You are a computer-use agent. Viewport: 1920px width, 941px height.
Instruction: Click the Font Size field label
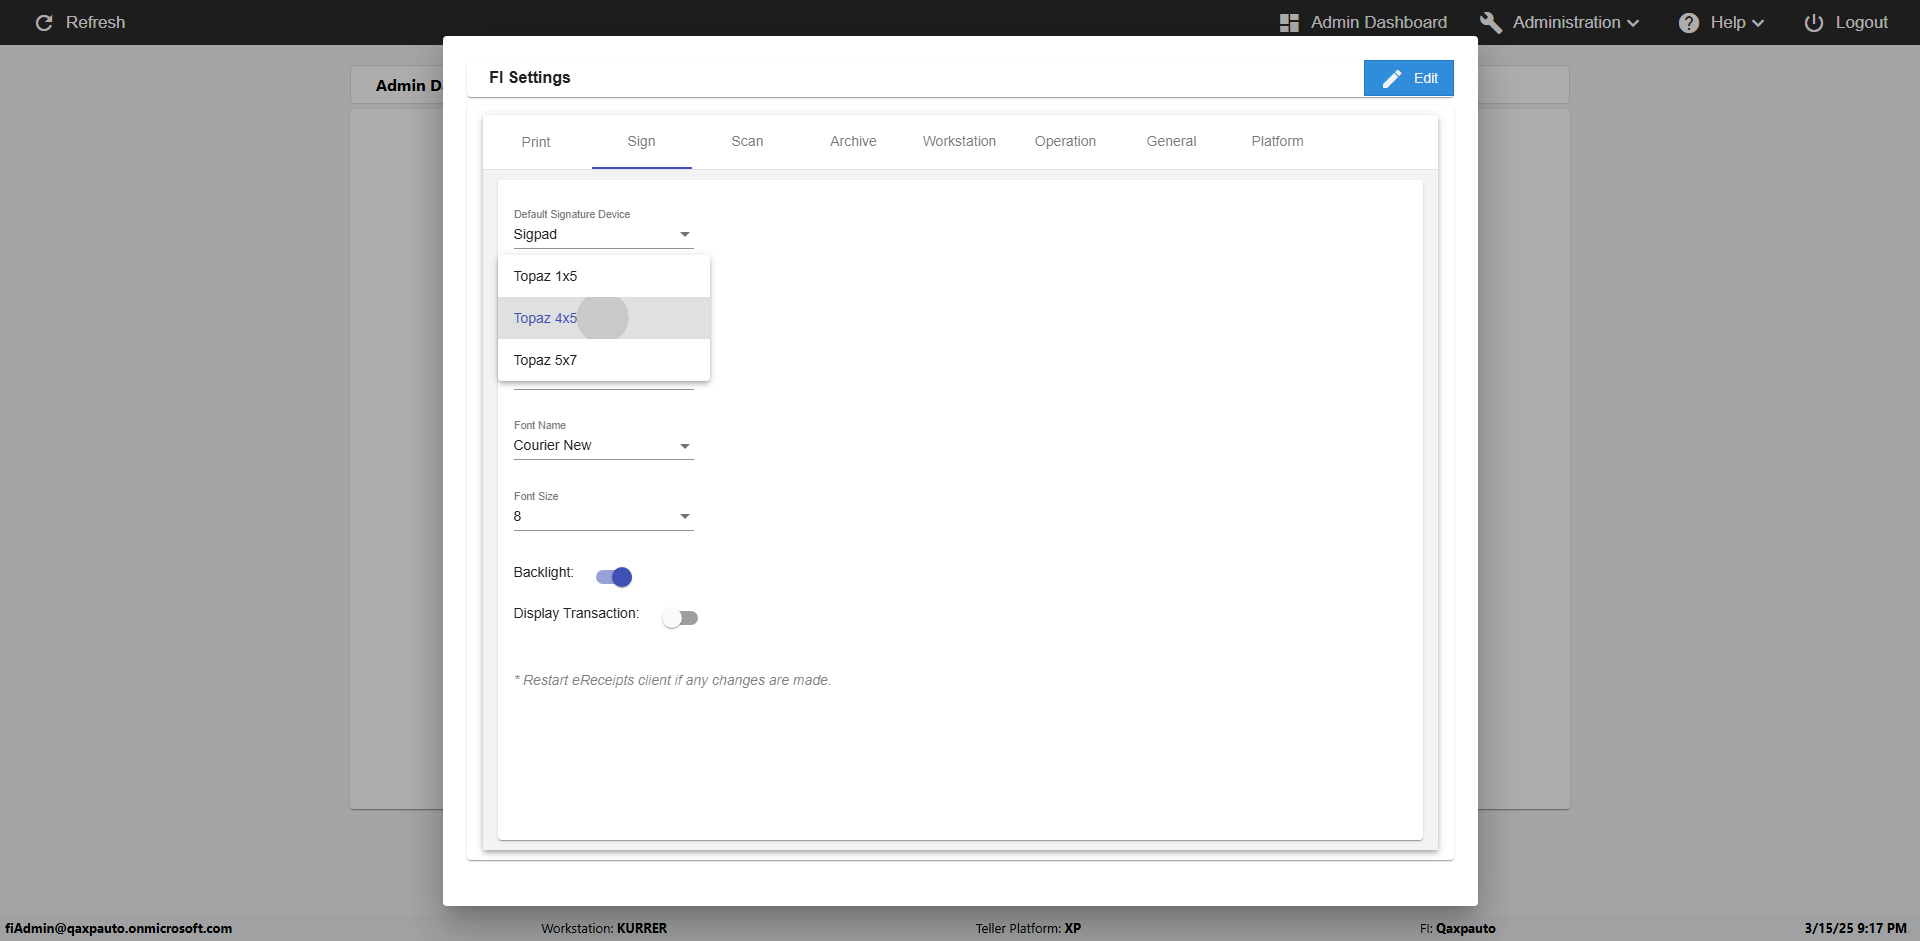coord(536,496)
